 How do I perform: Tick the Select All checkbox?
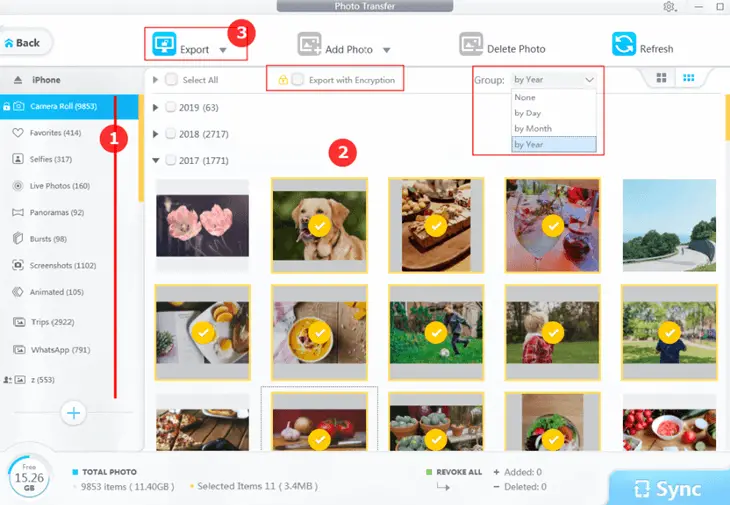pos(171,80)
